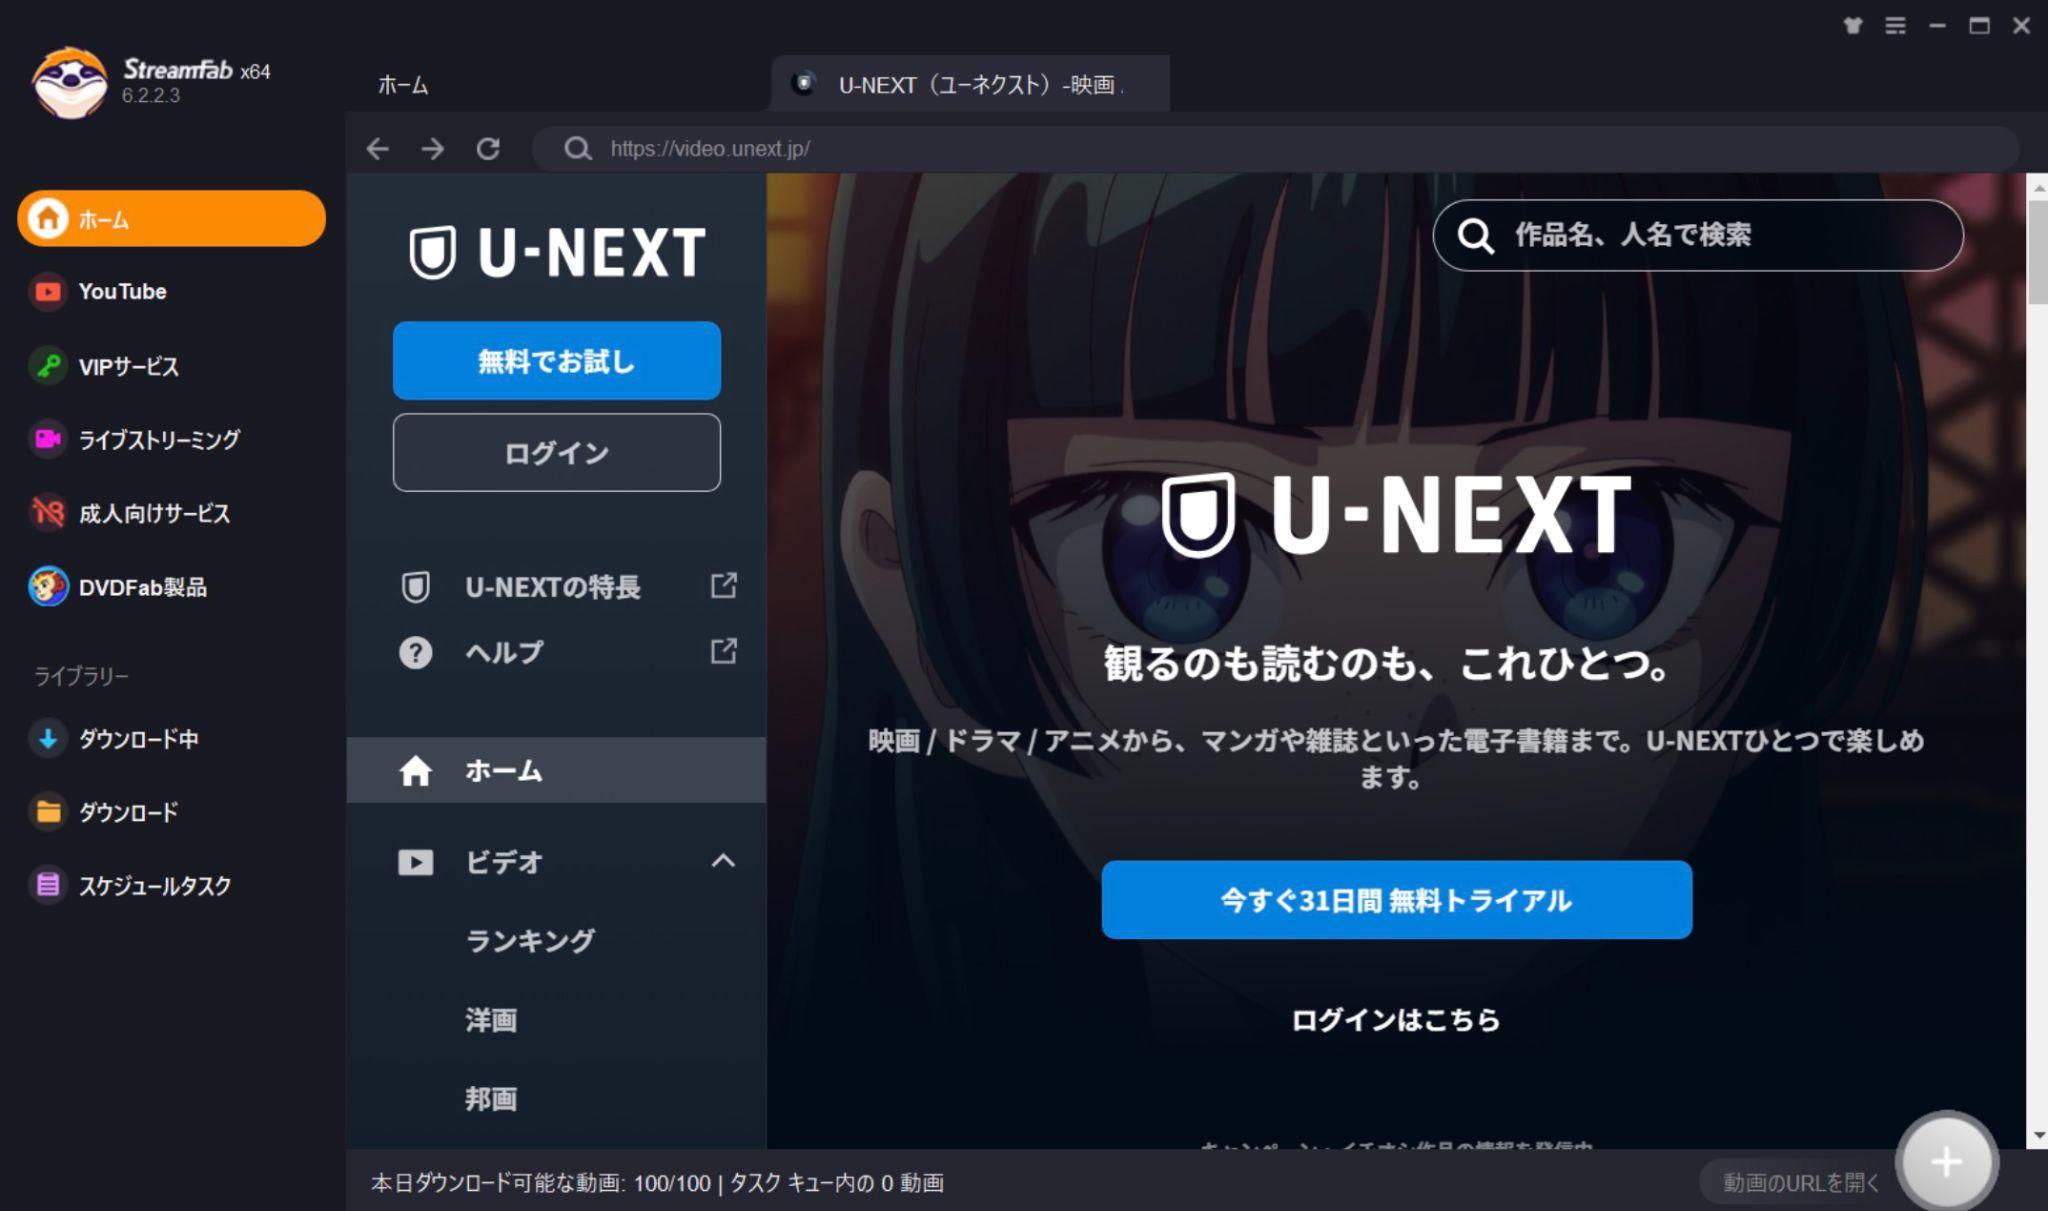Open 邦画 category

(x=491, y=1099)
